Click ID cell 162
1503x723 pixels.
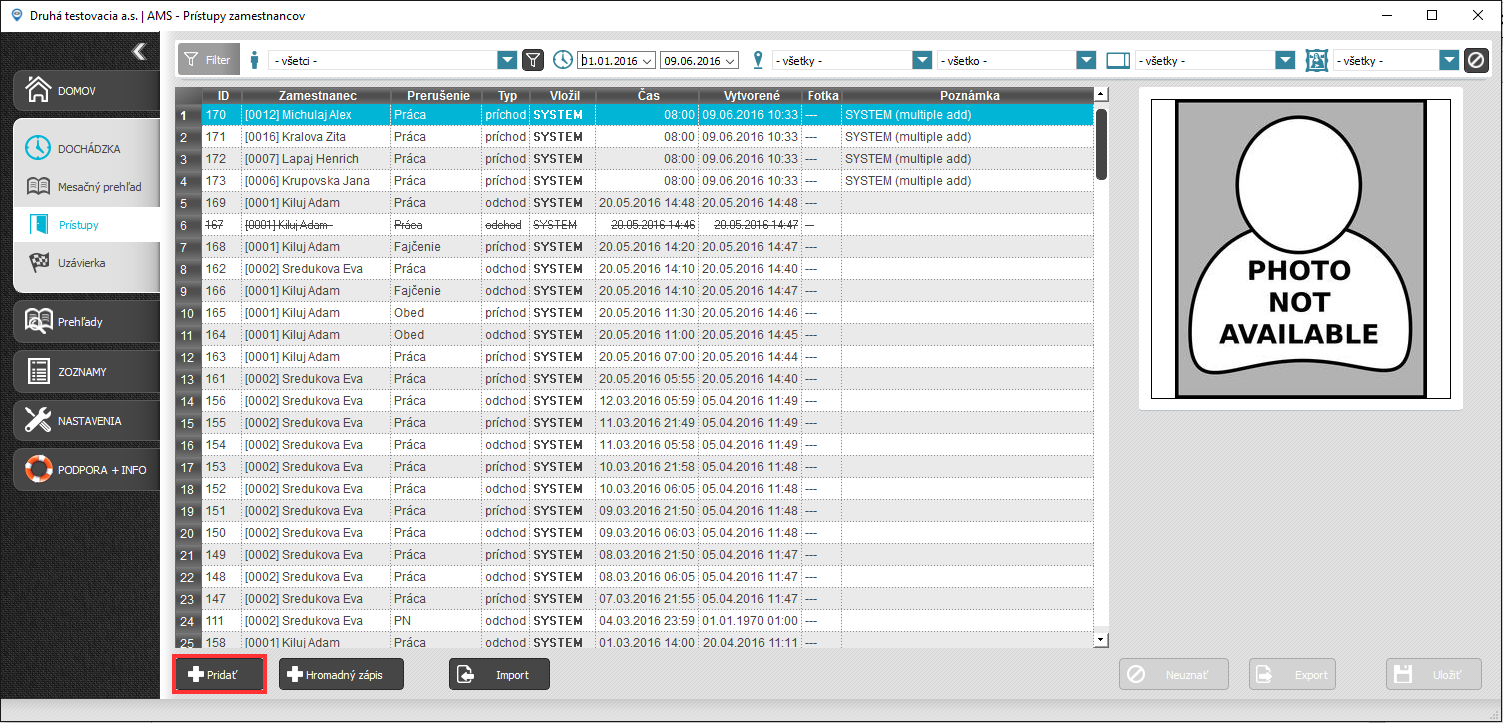[x=223, y=269]
